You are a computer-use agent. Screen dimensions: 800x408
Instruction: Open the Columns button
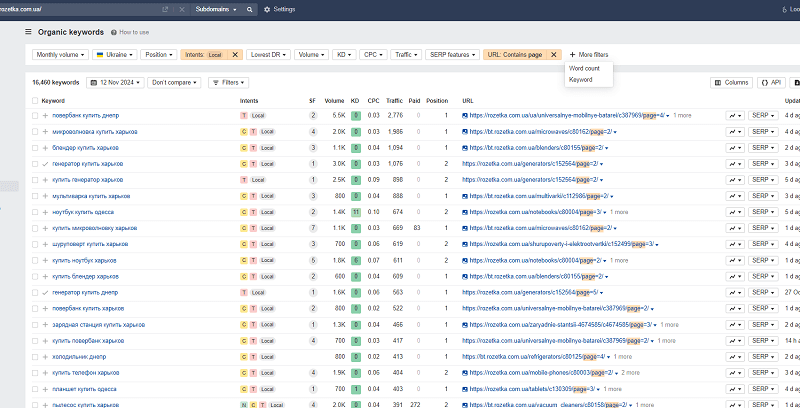pyautogui.click(x=732, y=83)
